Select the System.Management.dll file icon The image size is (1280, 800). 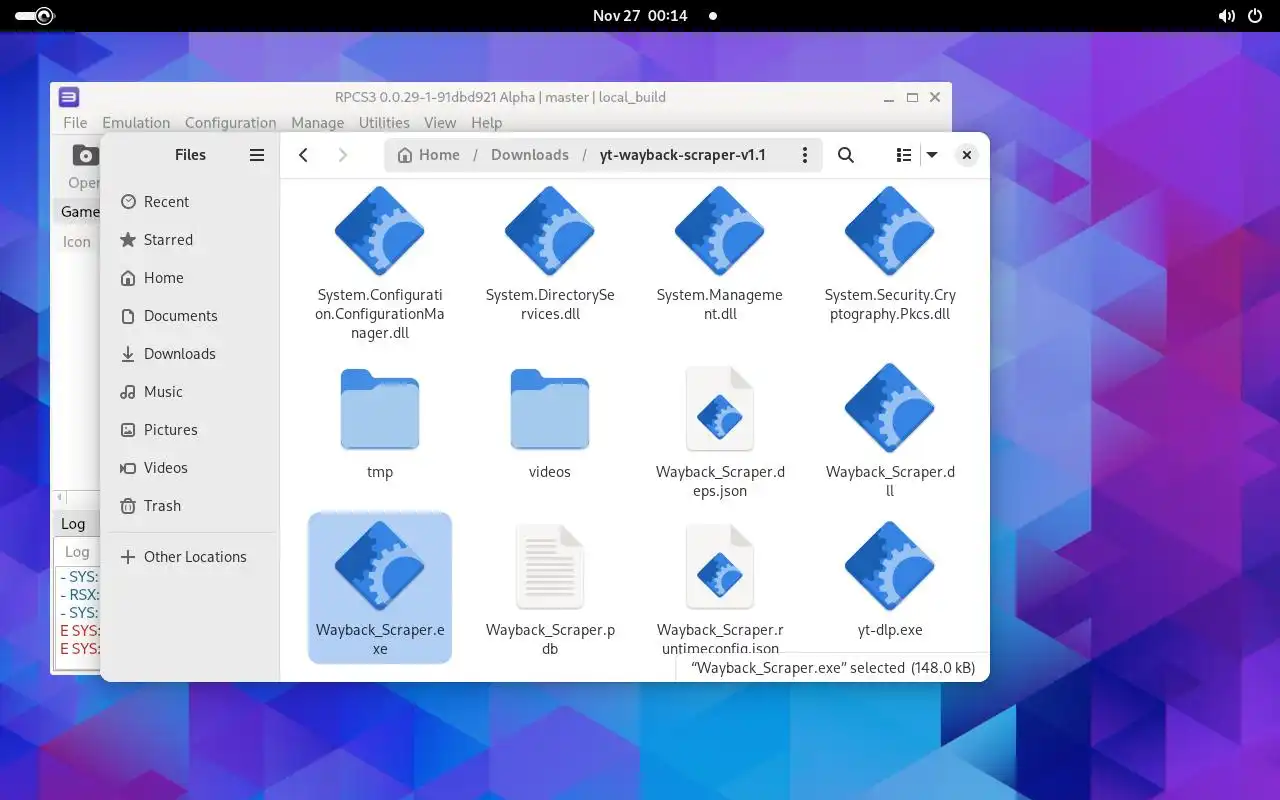(720, 231)
